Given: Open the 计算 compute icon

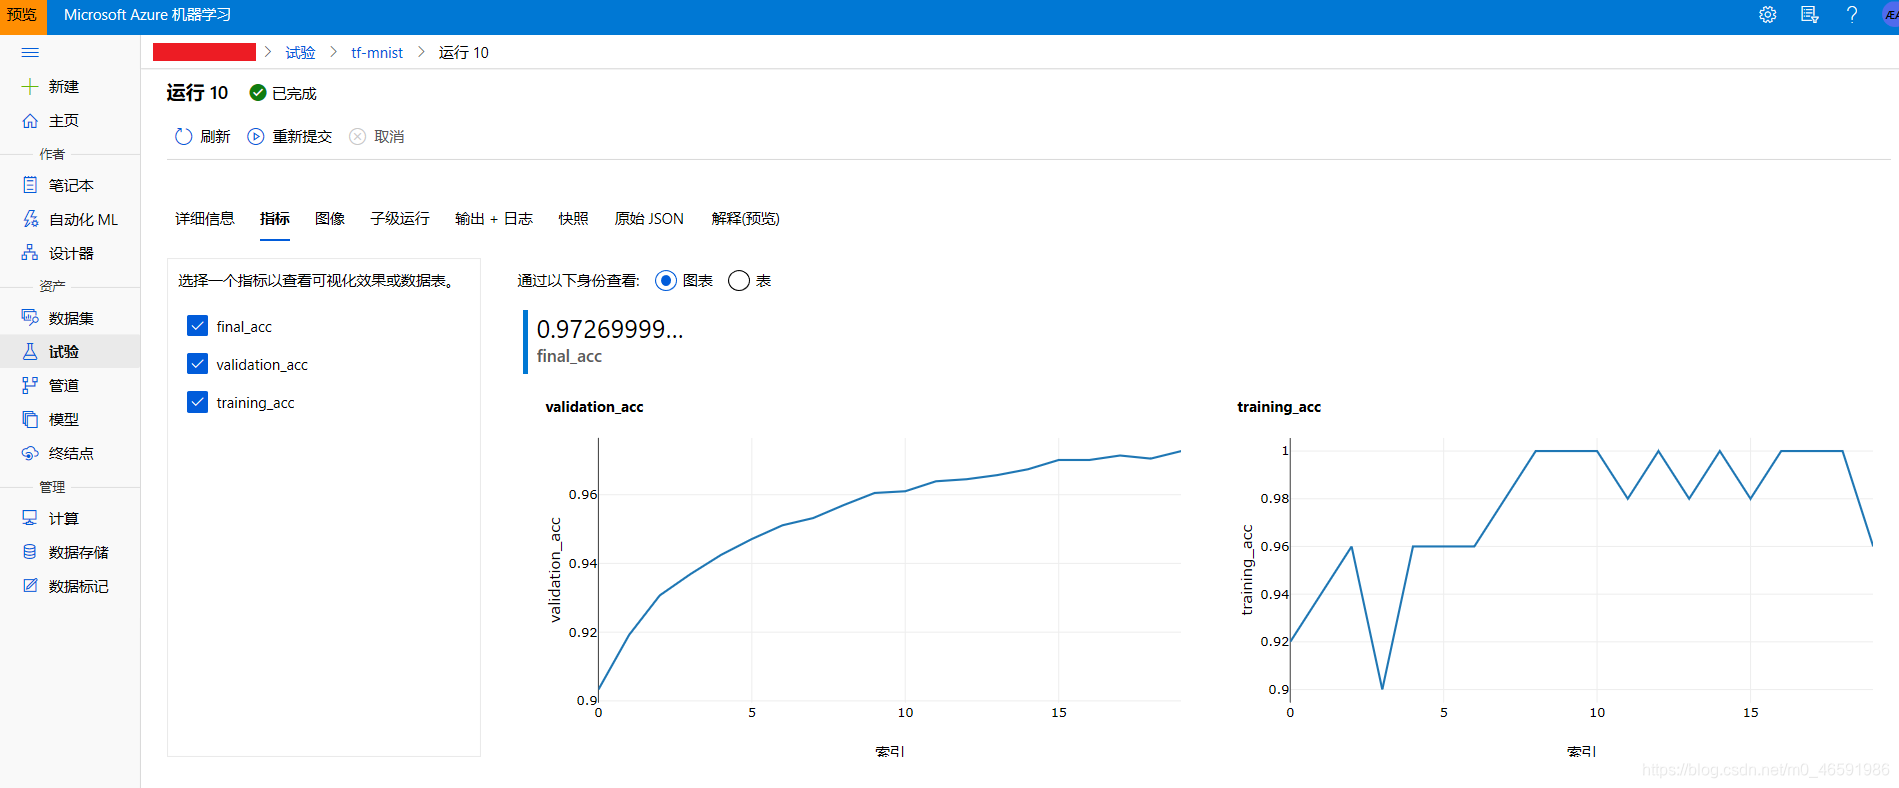Looking at the screenshot, I should coord(30,518).
